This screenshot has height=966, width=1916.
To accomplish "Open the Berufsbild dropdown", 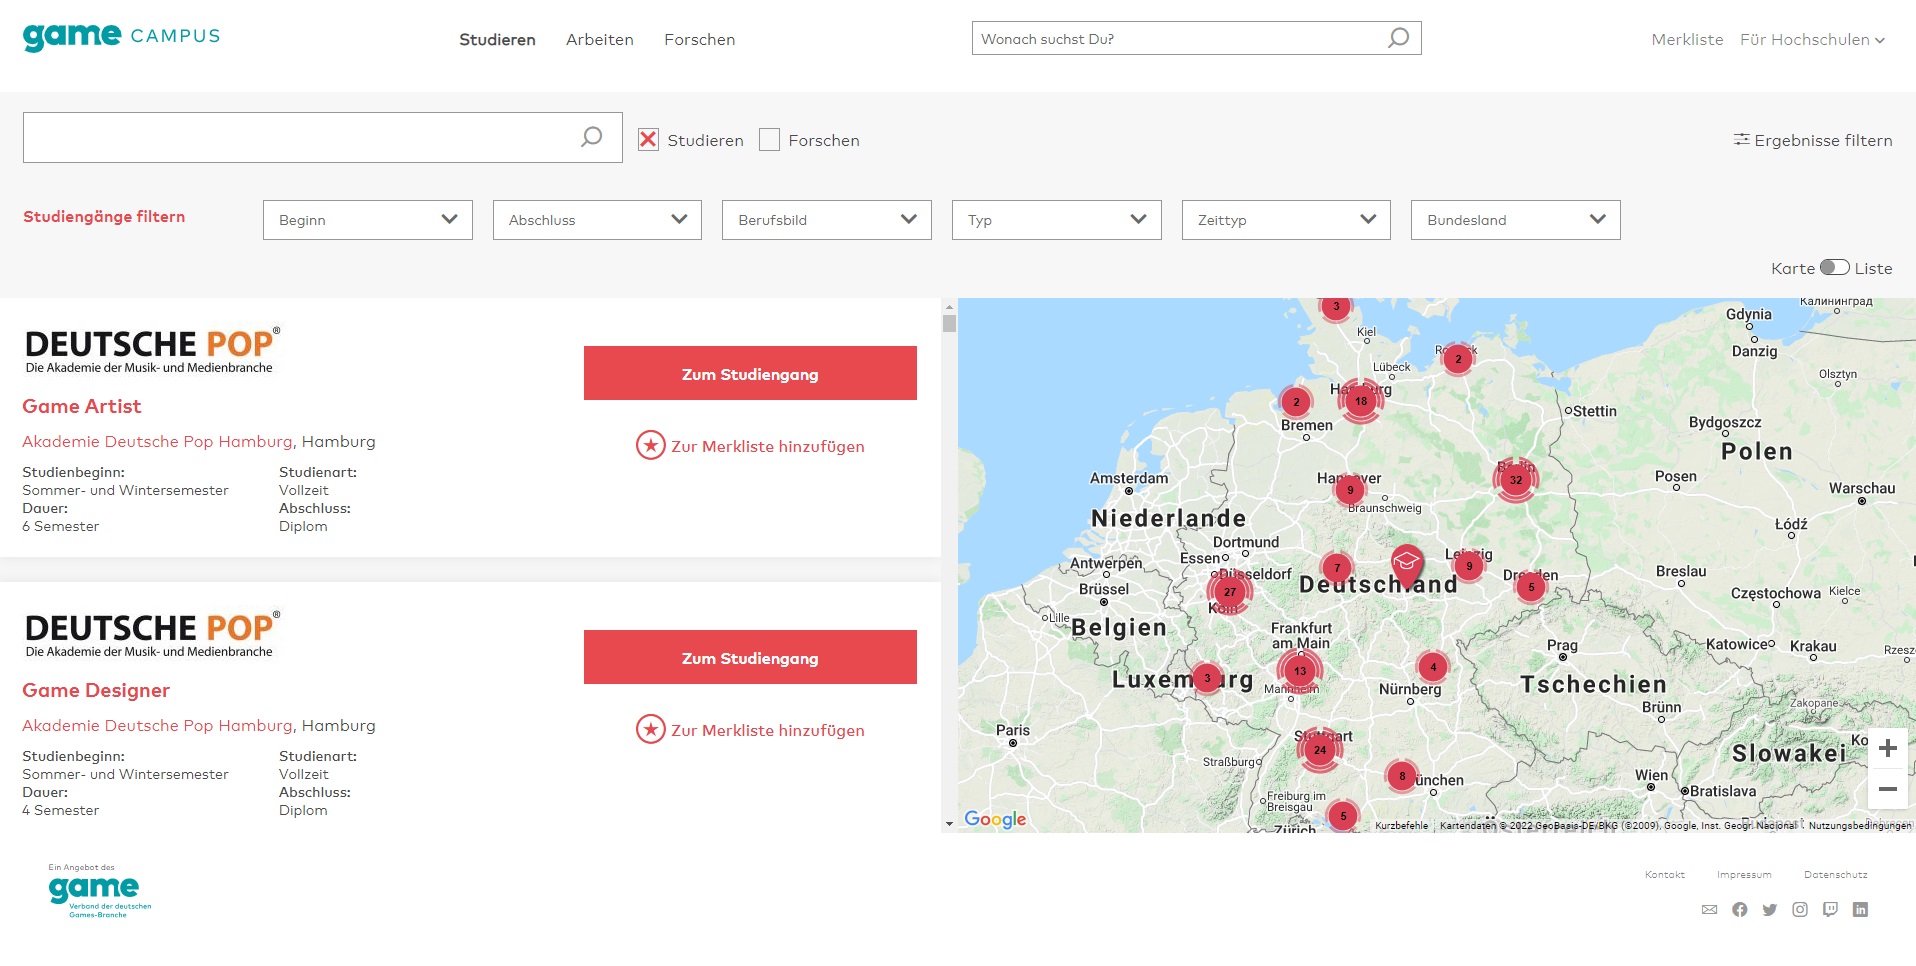I will pos(827,220).
